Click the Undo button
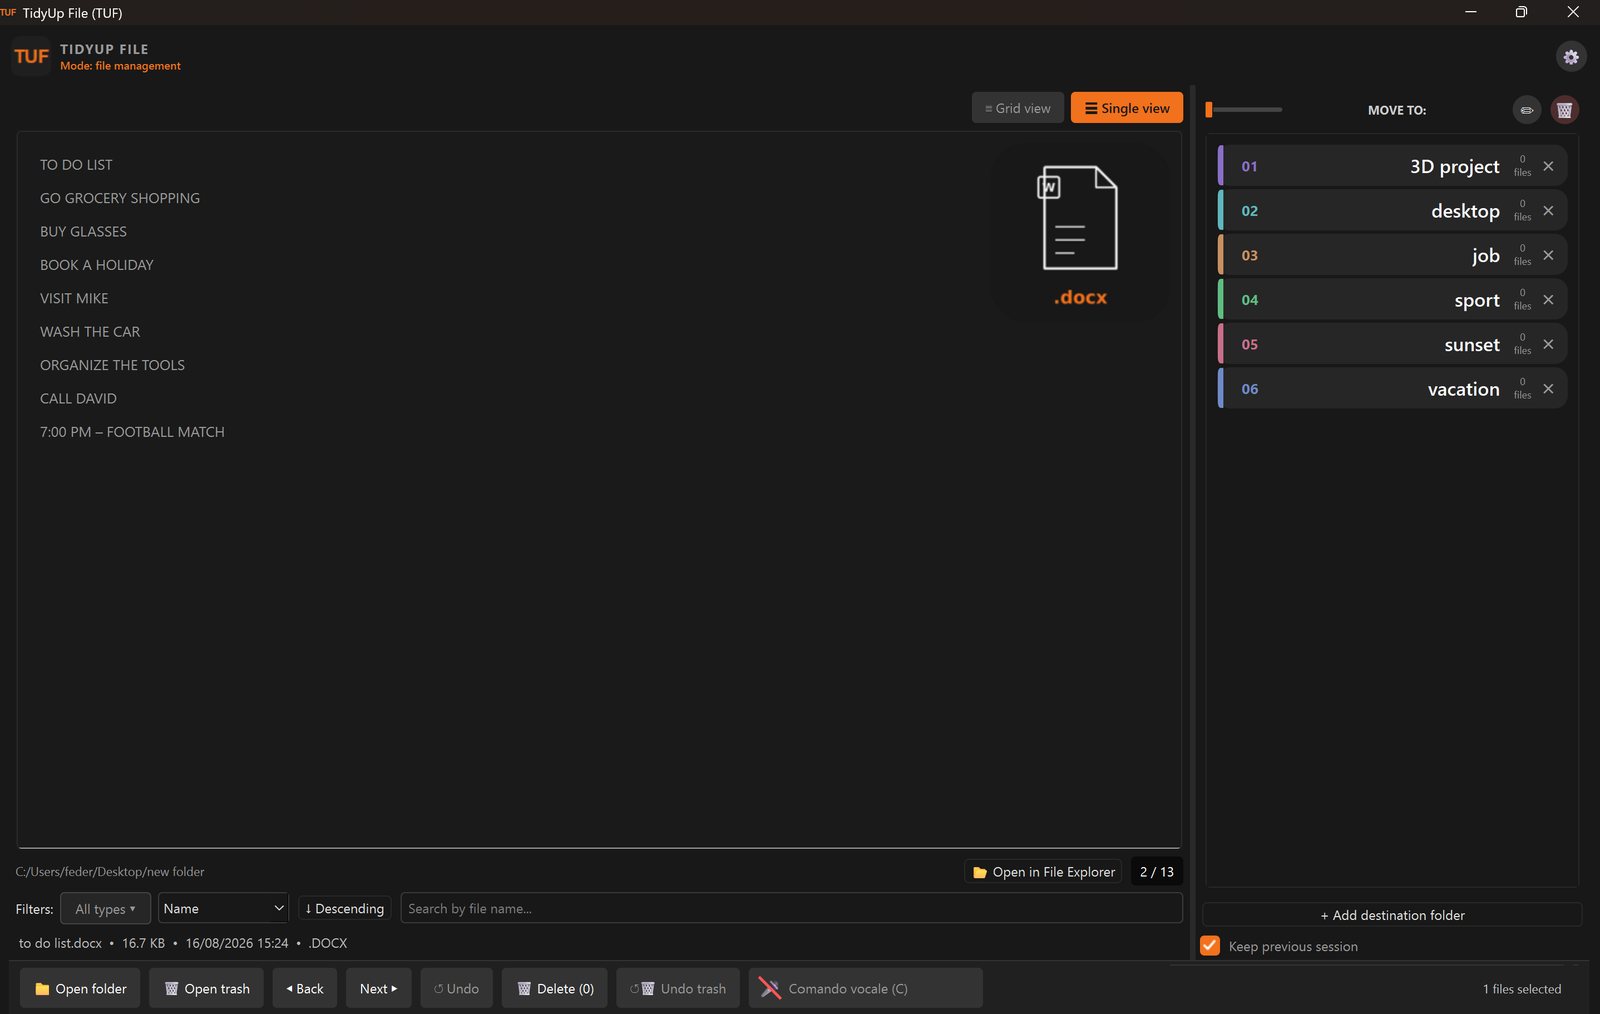 456,988
